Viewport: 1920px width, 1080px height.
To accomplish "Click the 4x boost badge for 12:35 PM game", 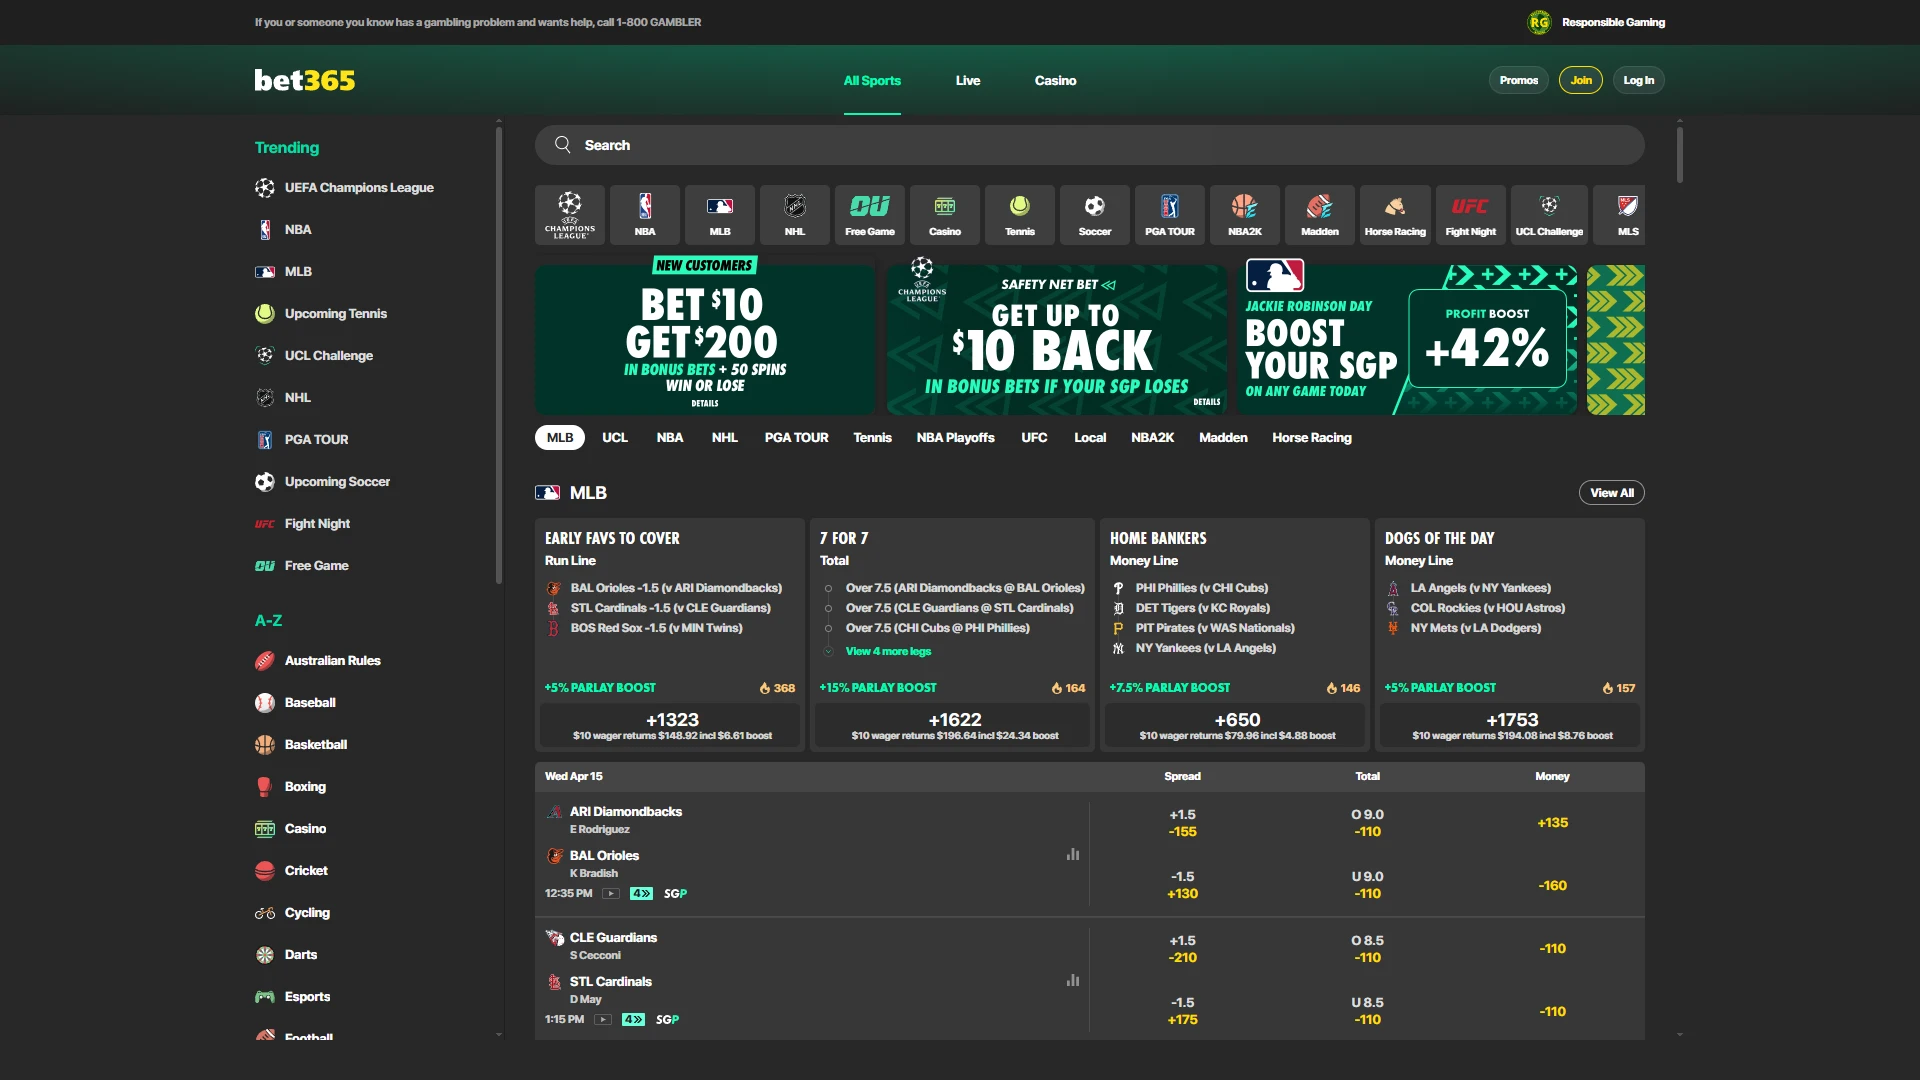I will 641,893.
